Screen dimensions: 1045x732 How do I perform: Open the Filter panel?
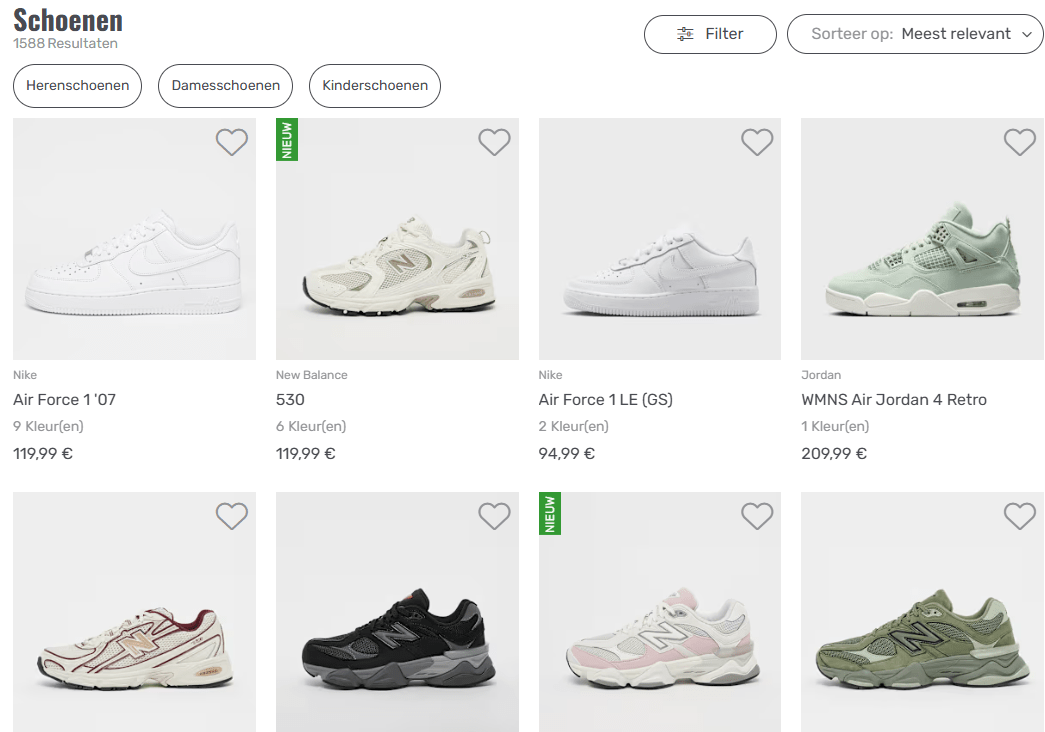[x=710, y=33]
